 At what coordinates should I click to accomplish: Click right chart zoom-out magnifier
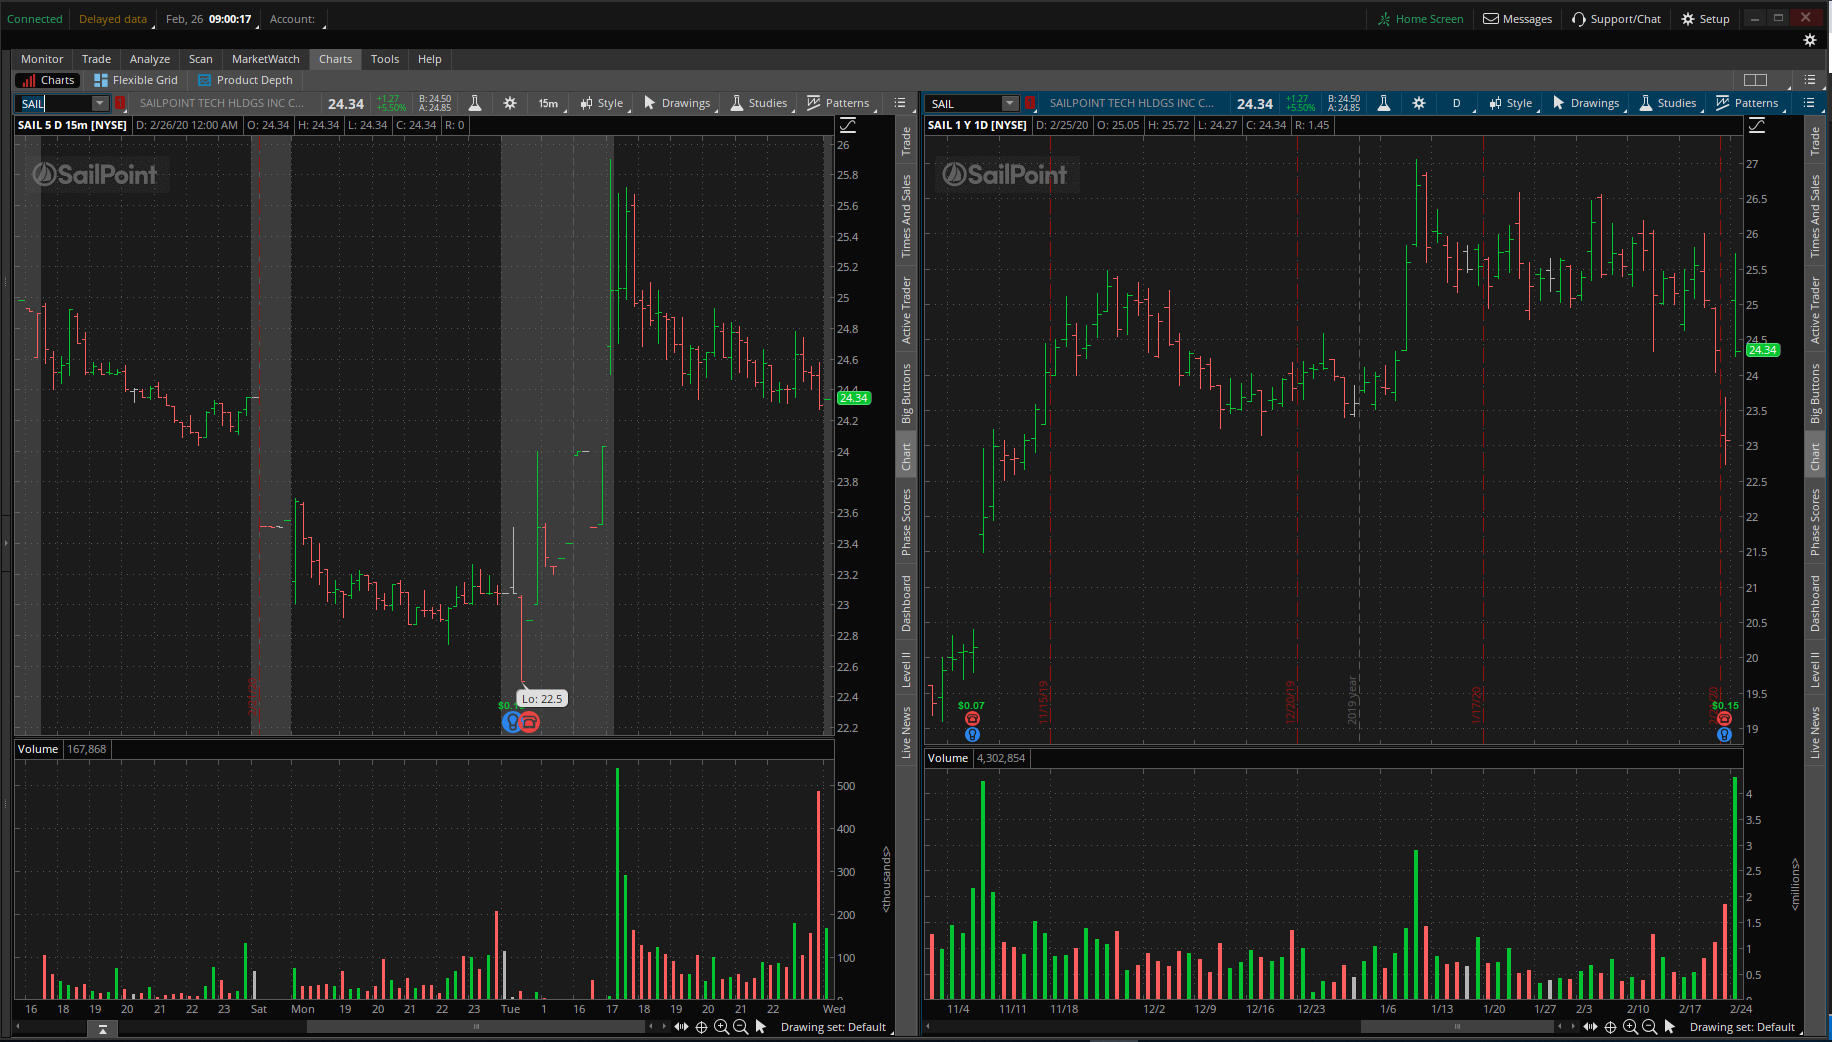coord(1650,1027)
